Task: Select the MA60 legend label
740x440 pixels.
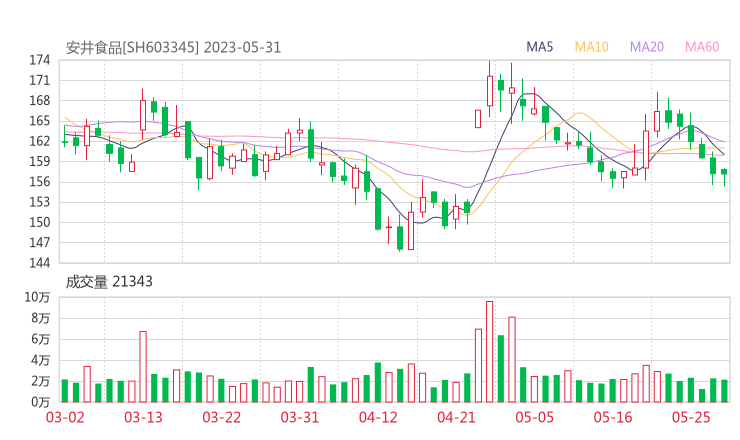Action: [702, 47]
